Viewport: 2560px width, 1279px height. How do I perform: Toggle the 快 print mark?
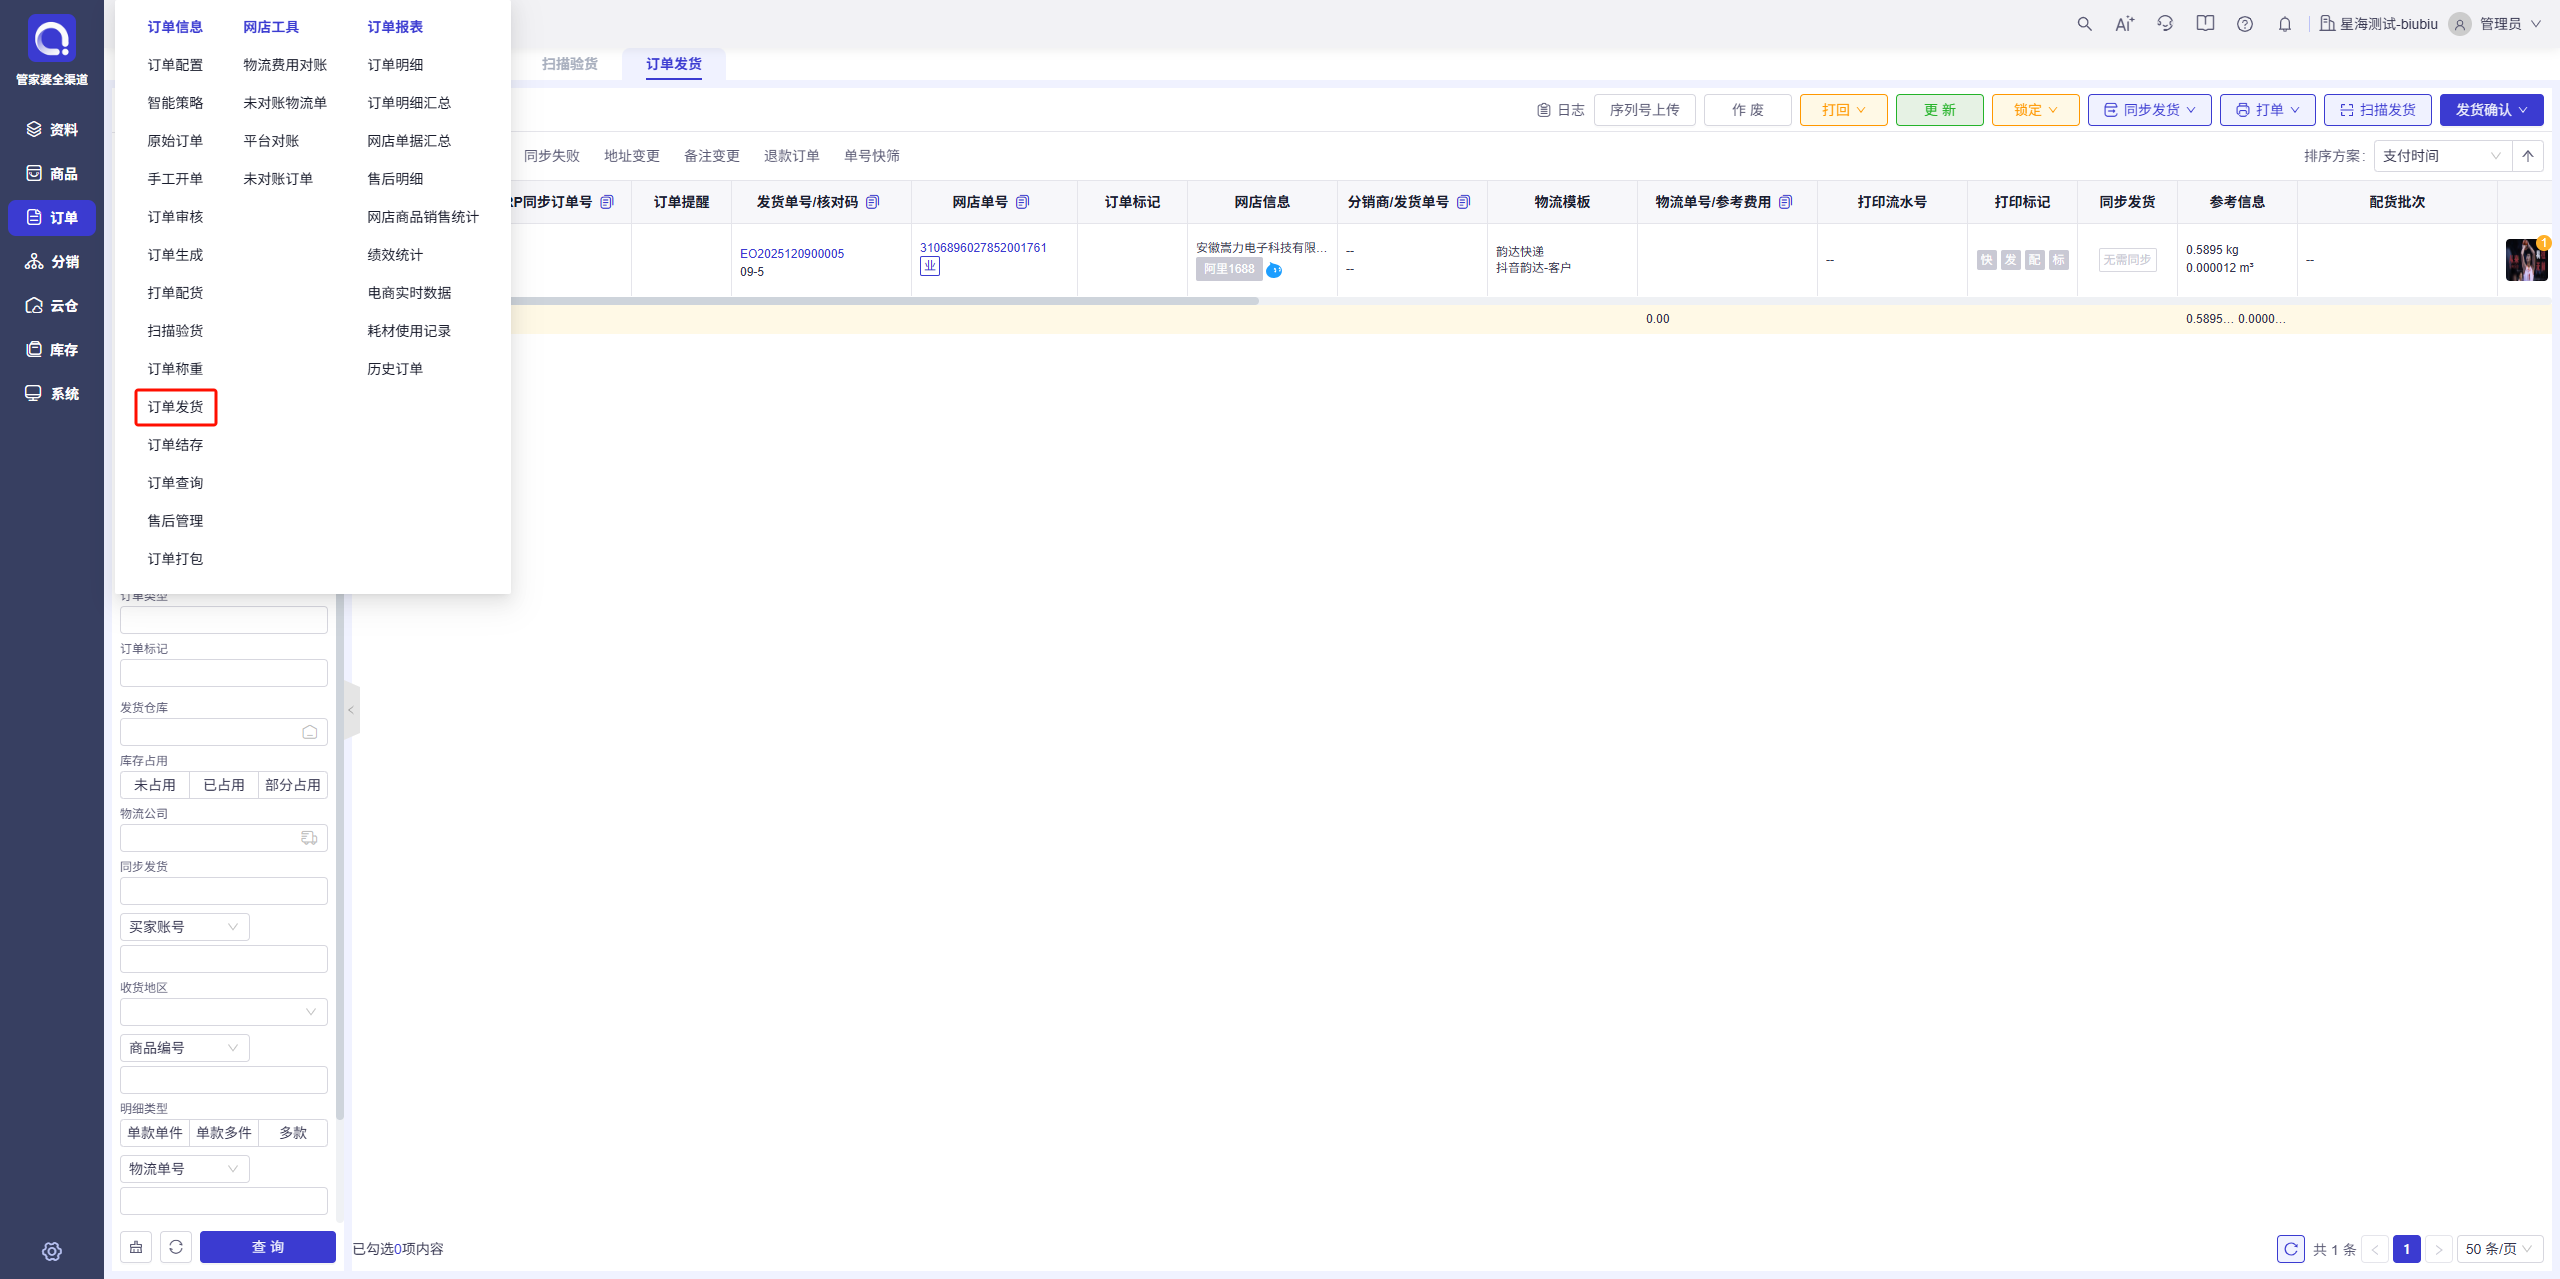click(x=1986, y=260)
